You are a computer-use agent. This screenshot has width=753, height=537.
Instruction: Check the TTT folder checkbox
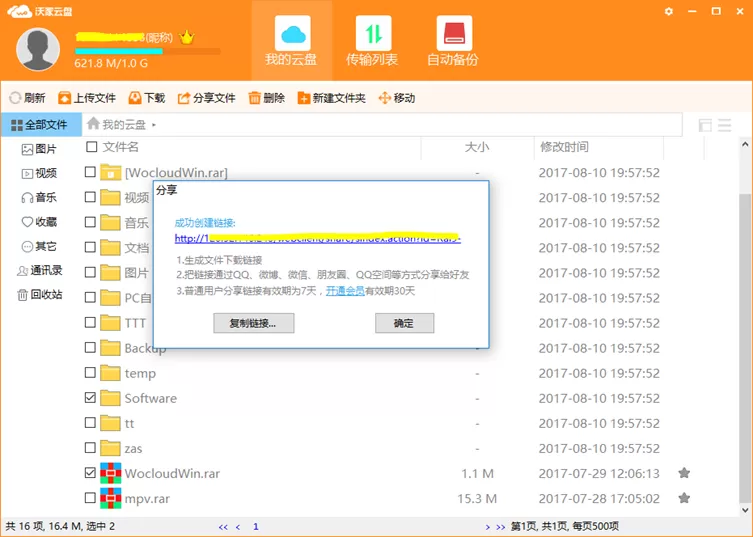coord(90,322)
